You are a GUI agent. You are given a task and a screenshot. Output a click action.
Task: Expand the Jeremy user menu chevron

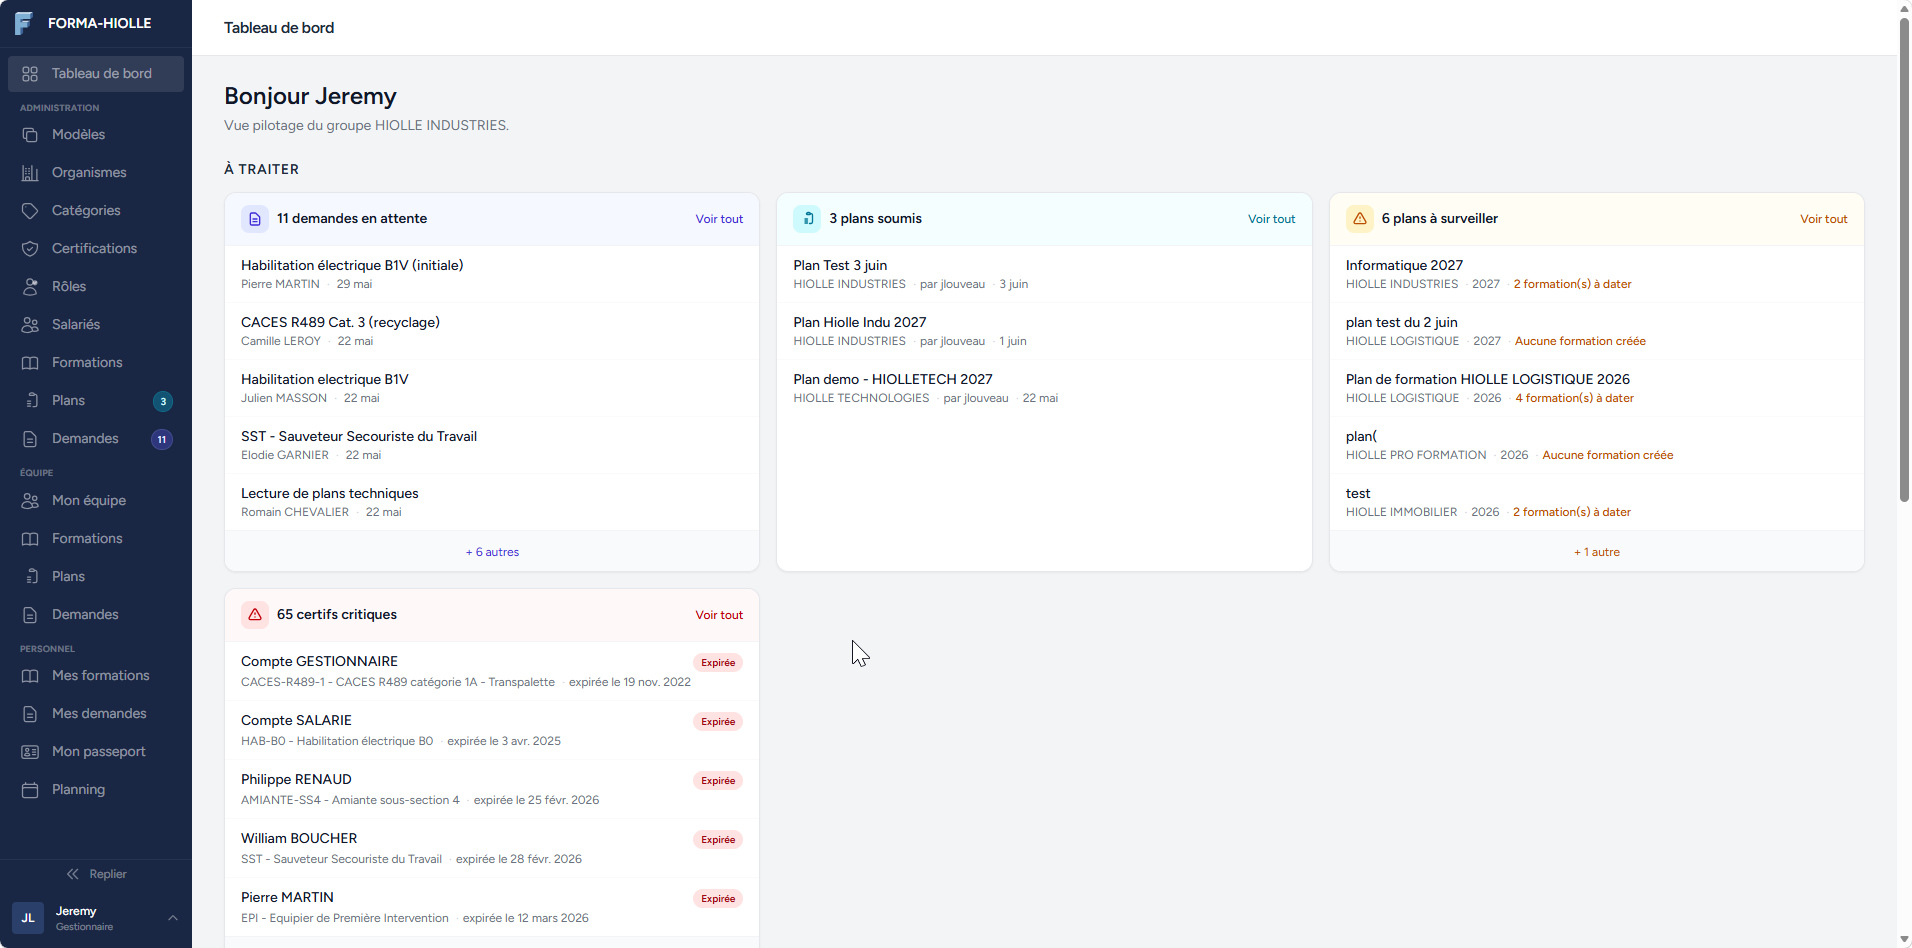tap(173, 918)
